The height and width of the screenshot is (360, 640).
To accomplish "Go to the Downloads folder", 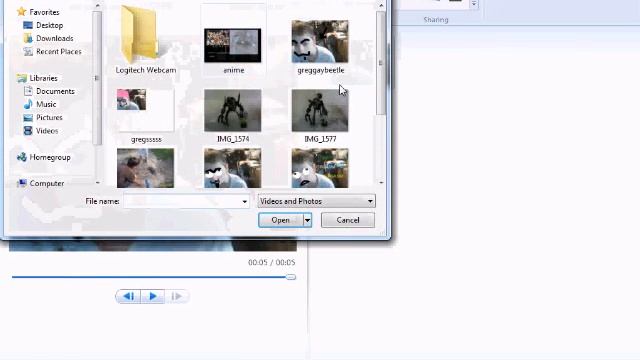I will [55, 38].
